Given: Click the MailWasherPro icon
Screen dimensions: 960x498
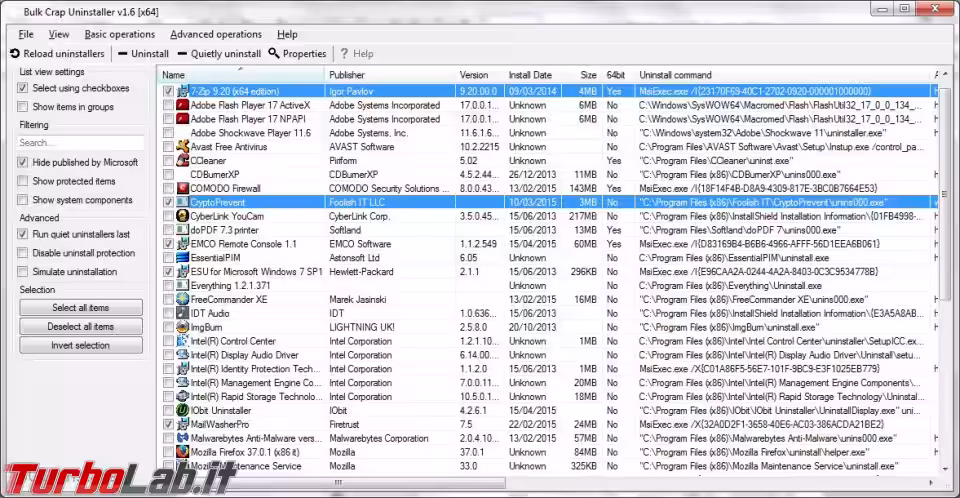Looking at the screenshot, I should coord(182,424).
